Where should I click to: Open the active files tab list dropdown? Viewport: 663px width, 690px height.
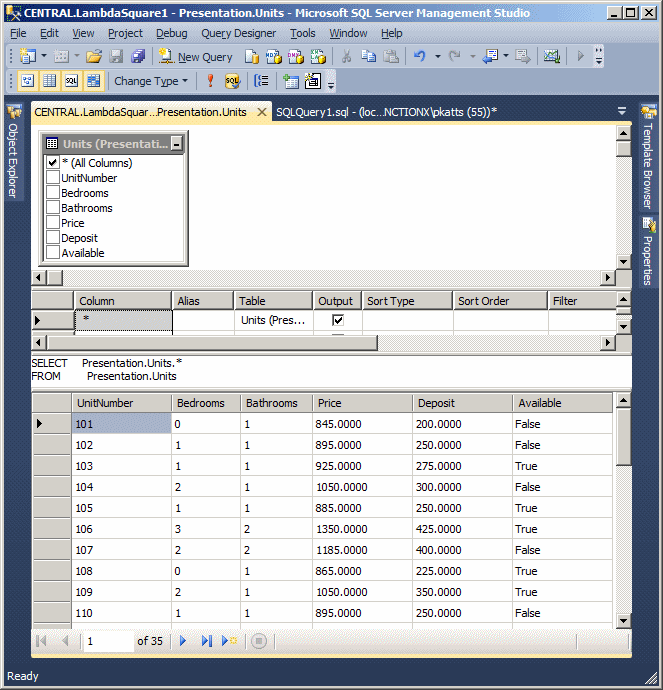coord(622,111)
